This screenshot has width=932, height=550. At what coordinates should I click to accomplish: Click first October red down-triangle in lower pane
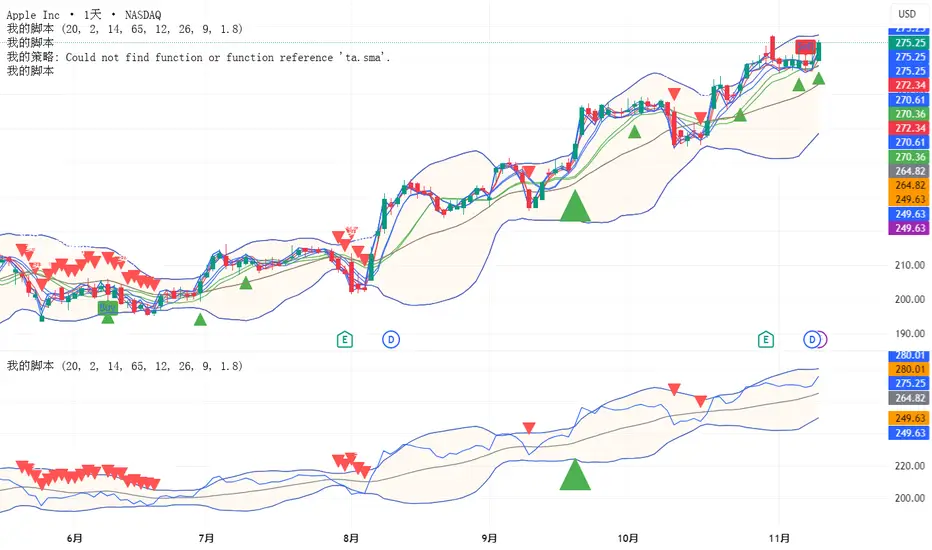tap(674, 389)
